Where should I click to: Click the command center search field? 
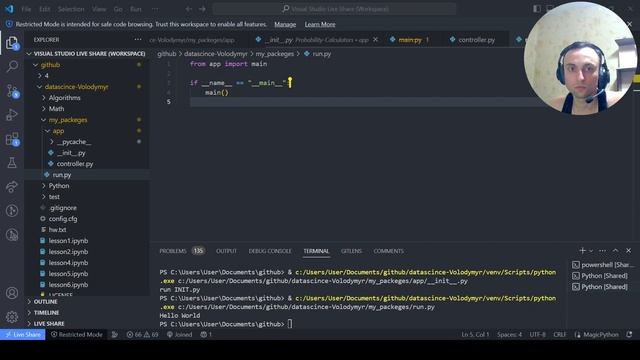tap(334, 9)
